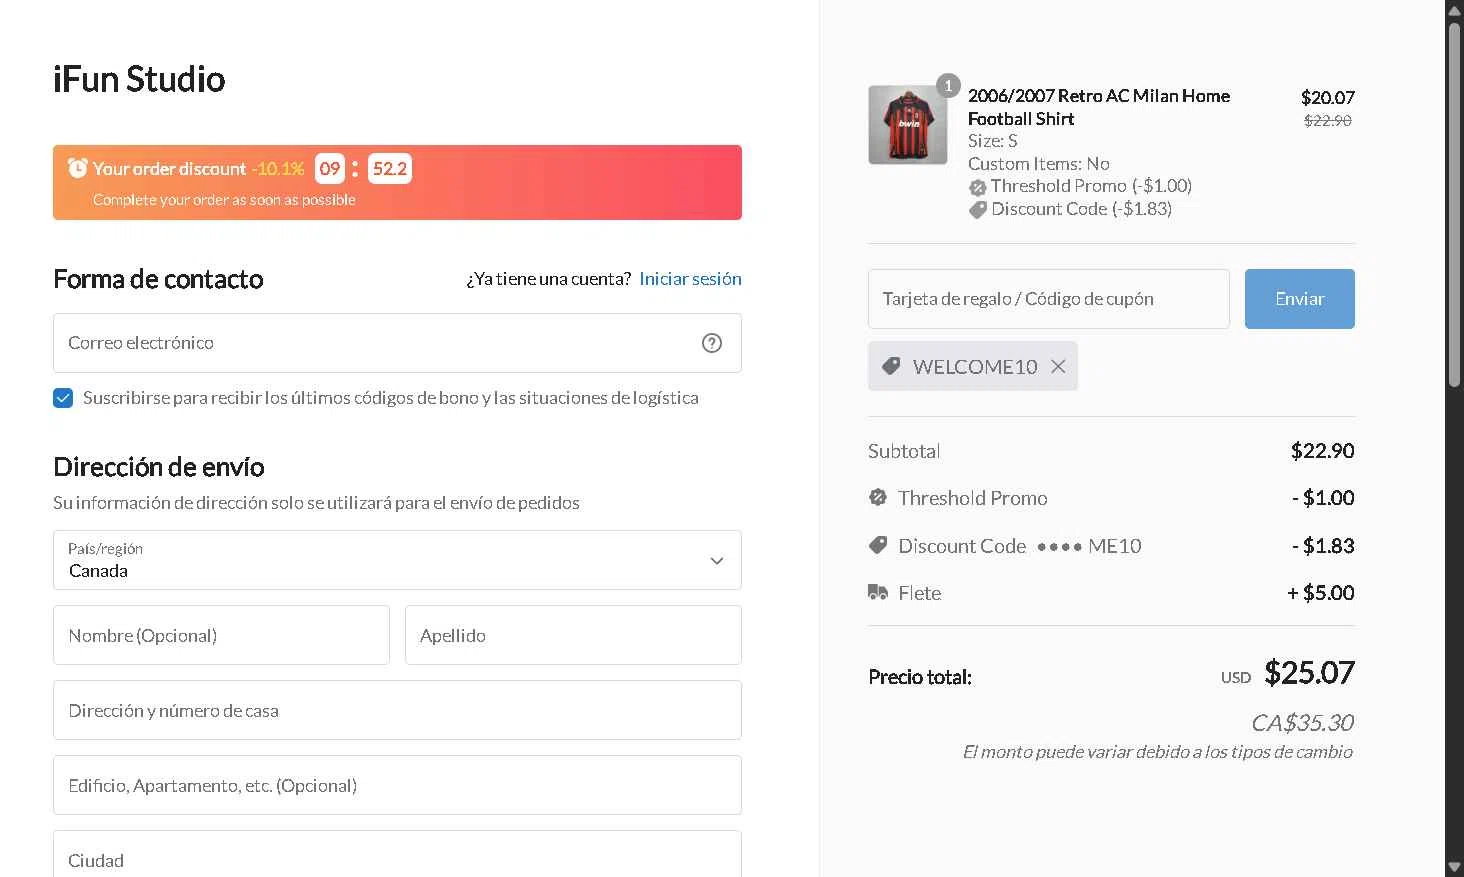
Task: Open the País/región Canada dropdown
Action: tap(397, 560)
